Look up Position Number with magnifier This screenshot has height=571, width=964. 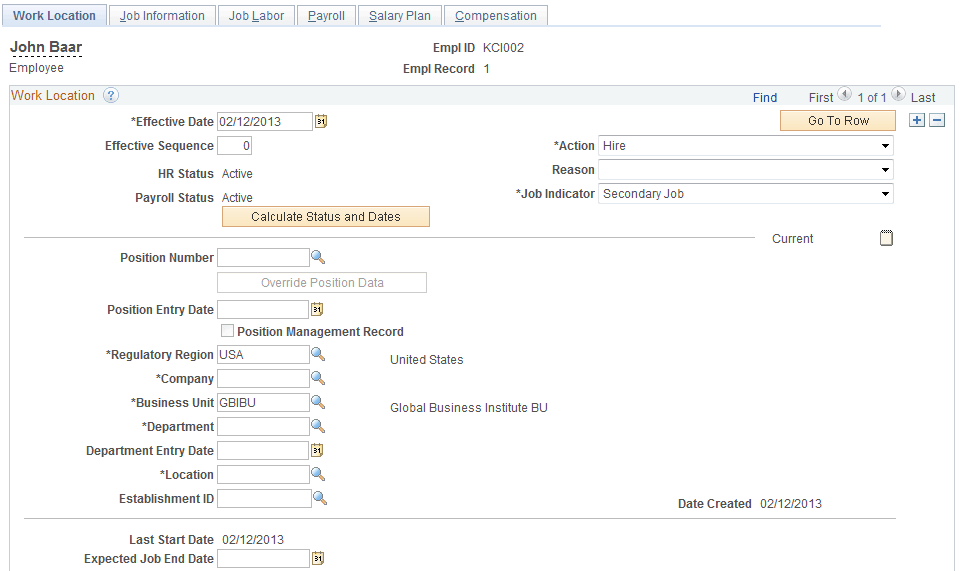click(318, 257)
